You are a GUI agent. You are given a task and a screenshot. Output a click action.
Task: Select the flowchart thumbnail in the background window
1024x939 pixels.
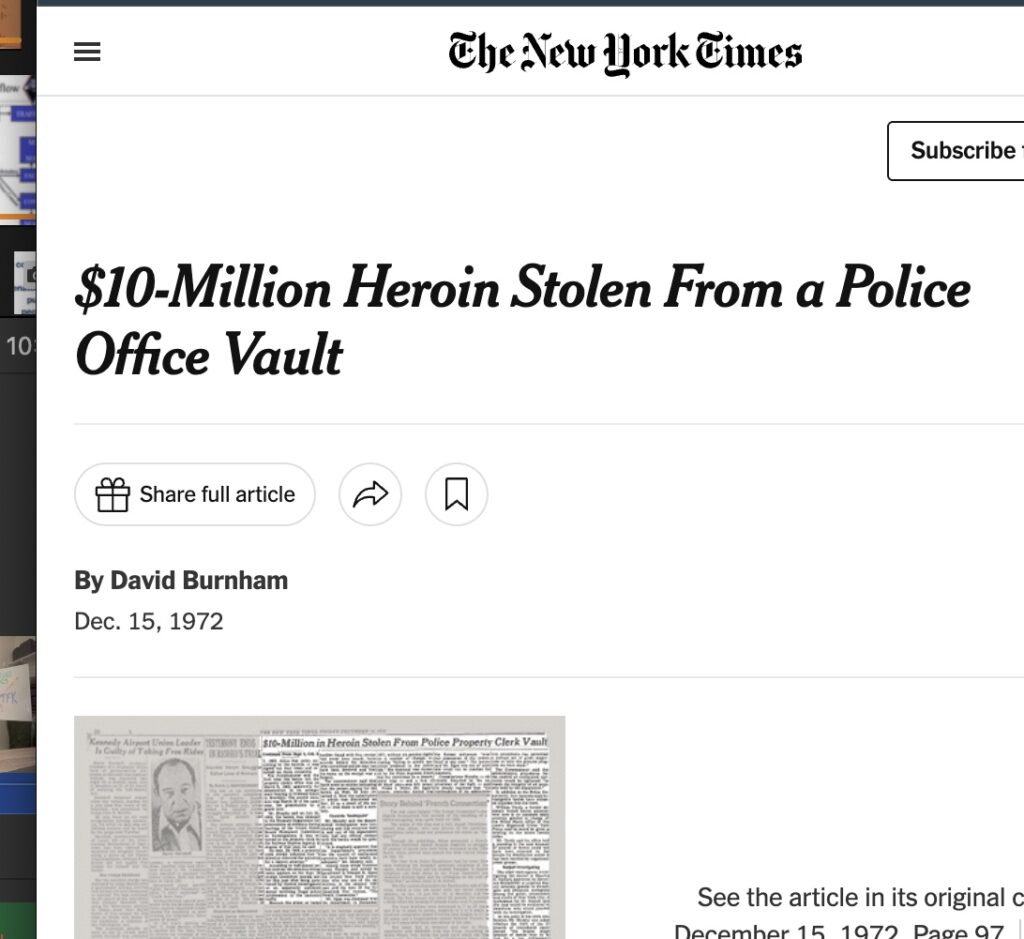[17, 148]
